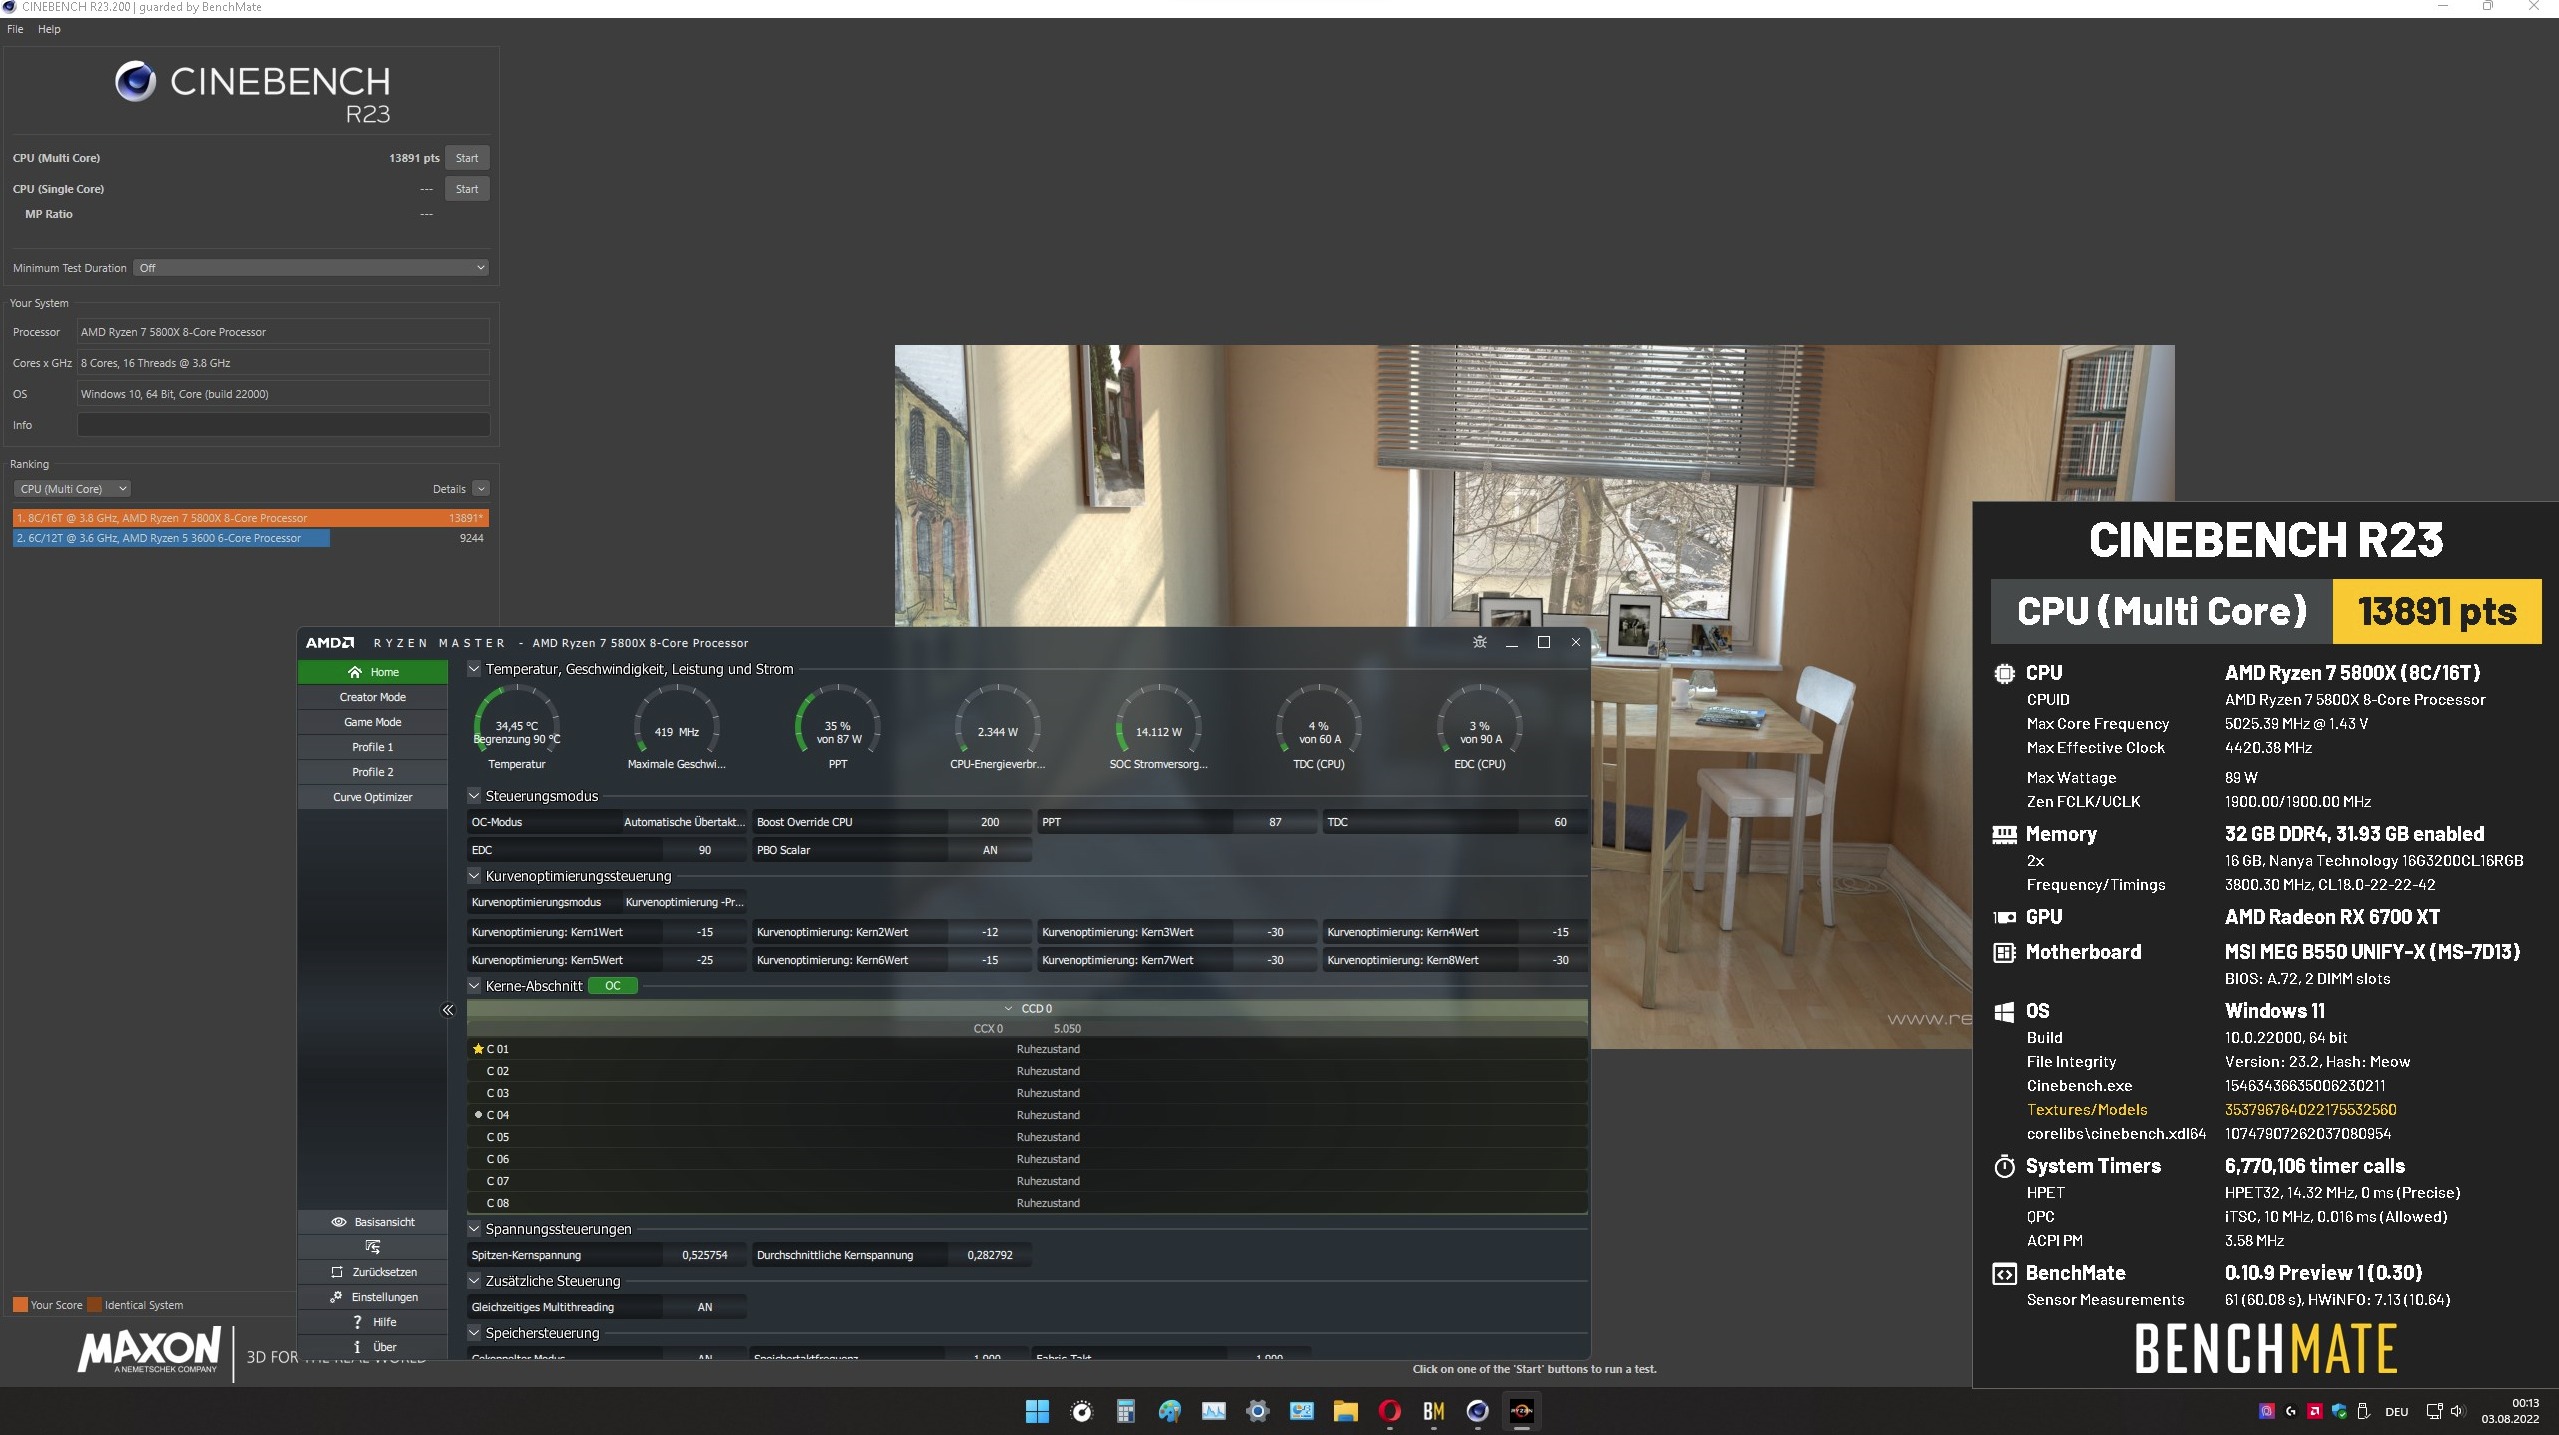
Task: Open the CPU (Multi Core) ranking dropdown
Action: tap(72, 489)
